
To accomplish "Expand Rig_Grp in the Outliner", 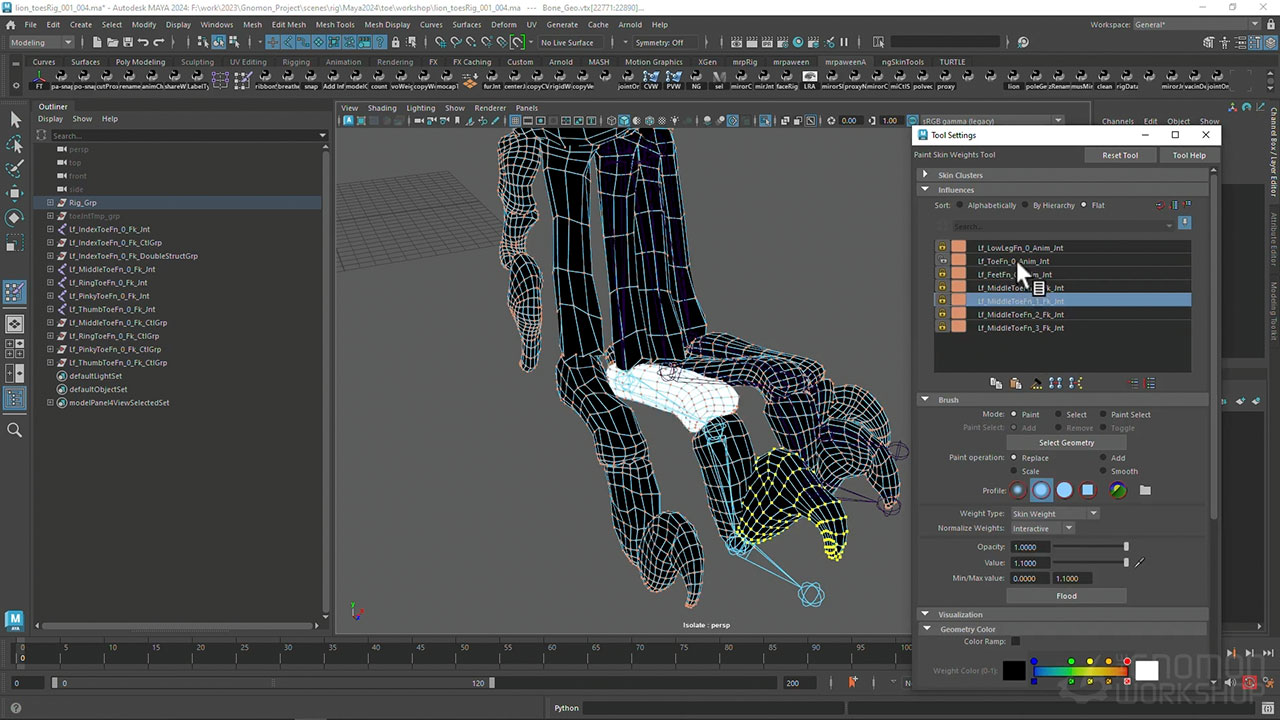I will click(x=50, y=202).
